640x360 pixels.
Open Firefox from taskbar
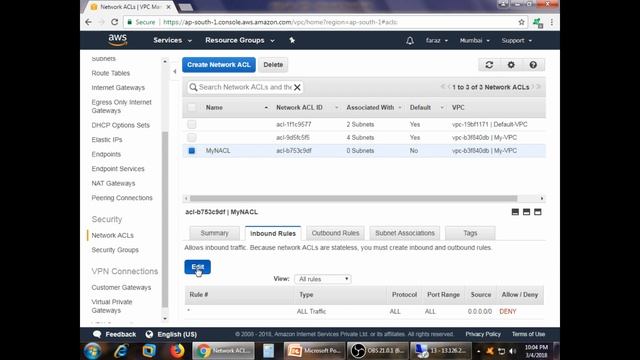177,351
